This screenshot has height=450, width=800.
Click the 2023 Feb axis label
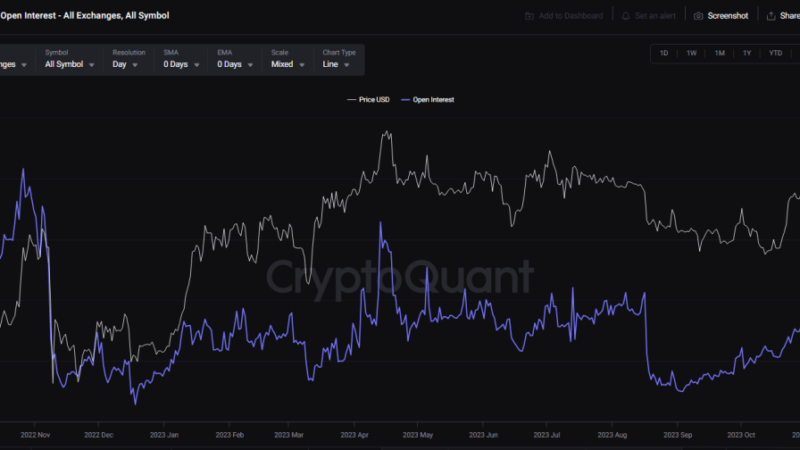coord(230,435)
